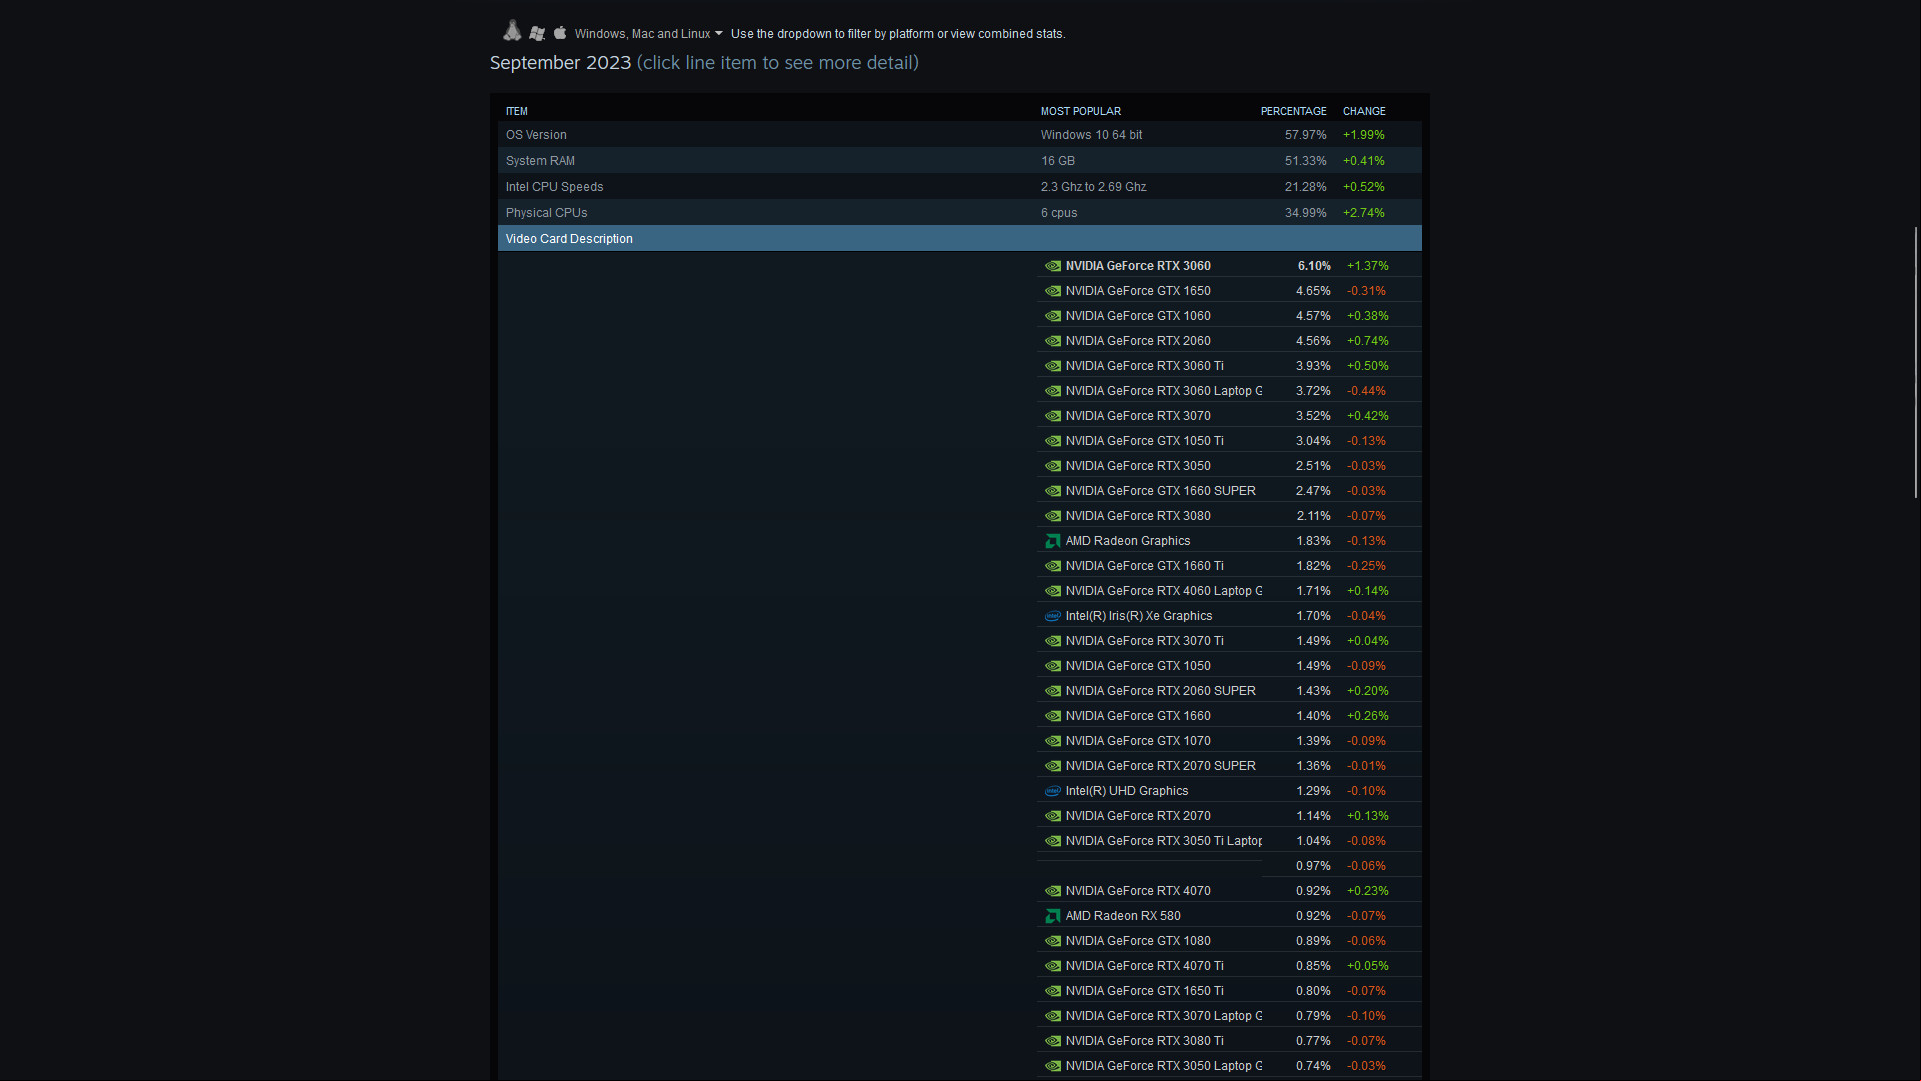
Task: Collapse the Video Card Description row
Action: pyautogui.click(x=959, y=239)
